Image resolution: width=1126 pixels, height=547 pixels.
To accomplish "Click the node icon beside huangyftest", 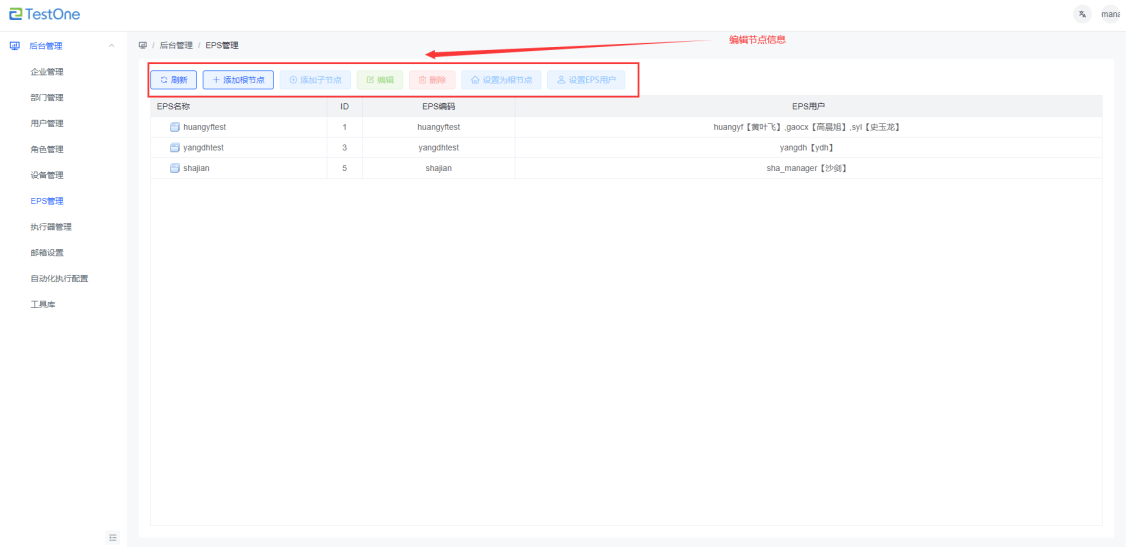I will point(175,127).
